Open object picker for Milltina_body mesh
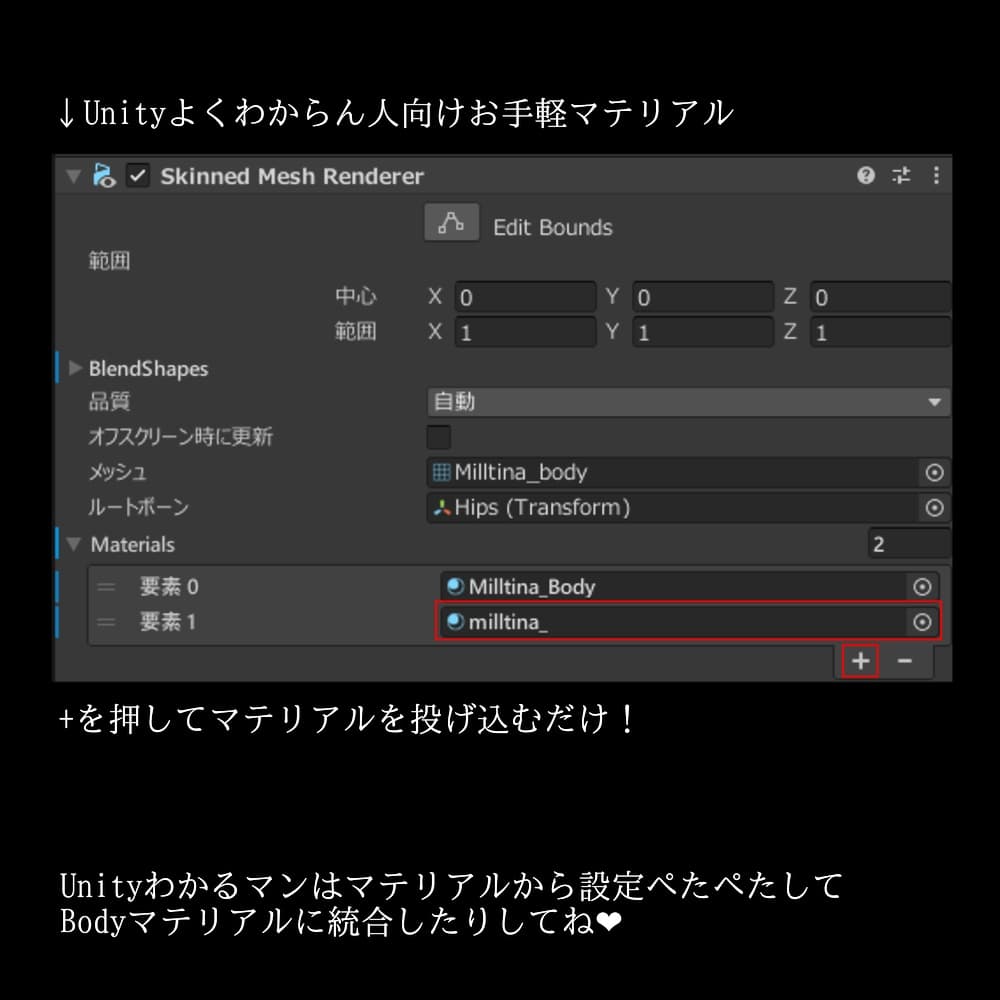Viewport: 1000px width, 1000px height. (934, 473)
